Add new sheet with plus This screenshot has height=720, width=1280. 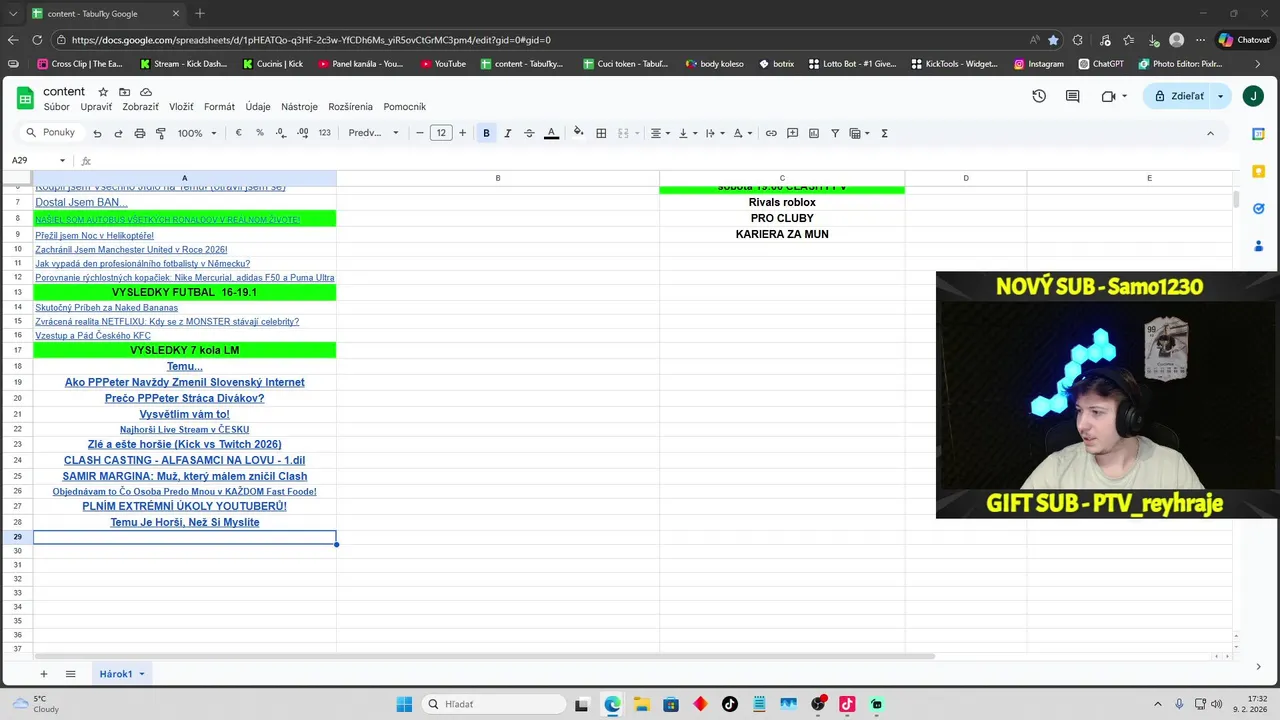(x=43, y=674)
